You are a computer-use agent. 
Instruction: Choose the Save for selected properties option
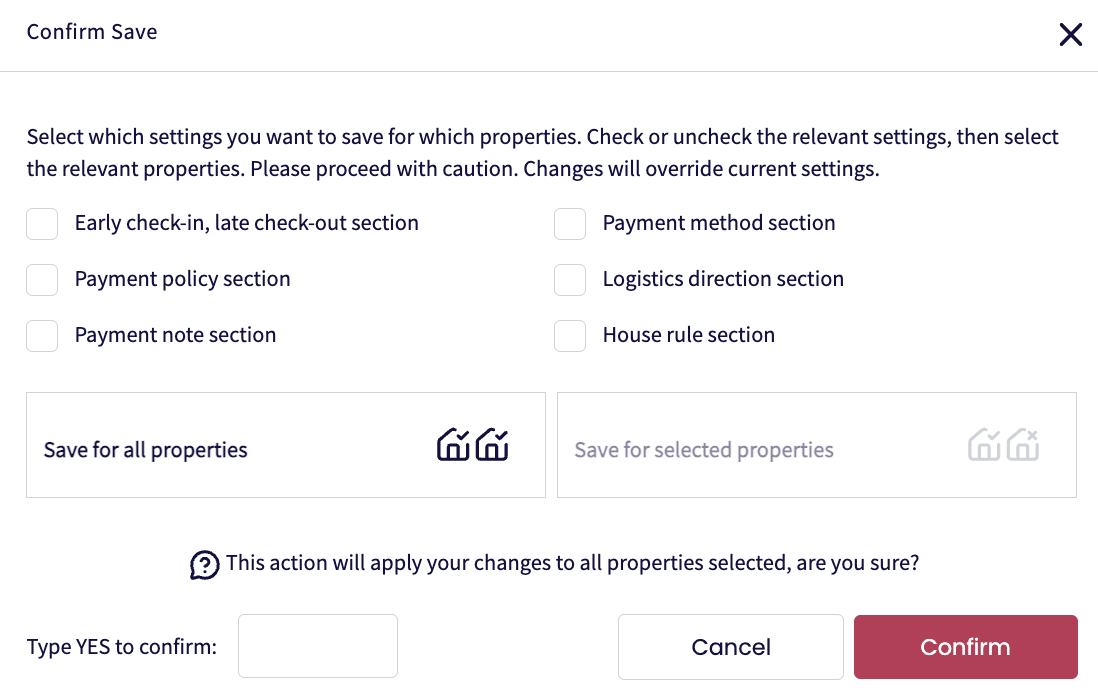point(704,450)
